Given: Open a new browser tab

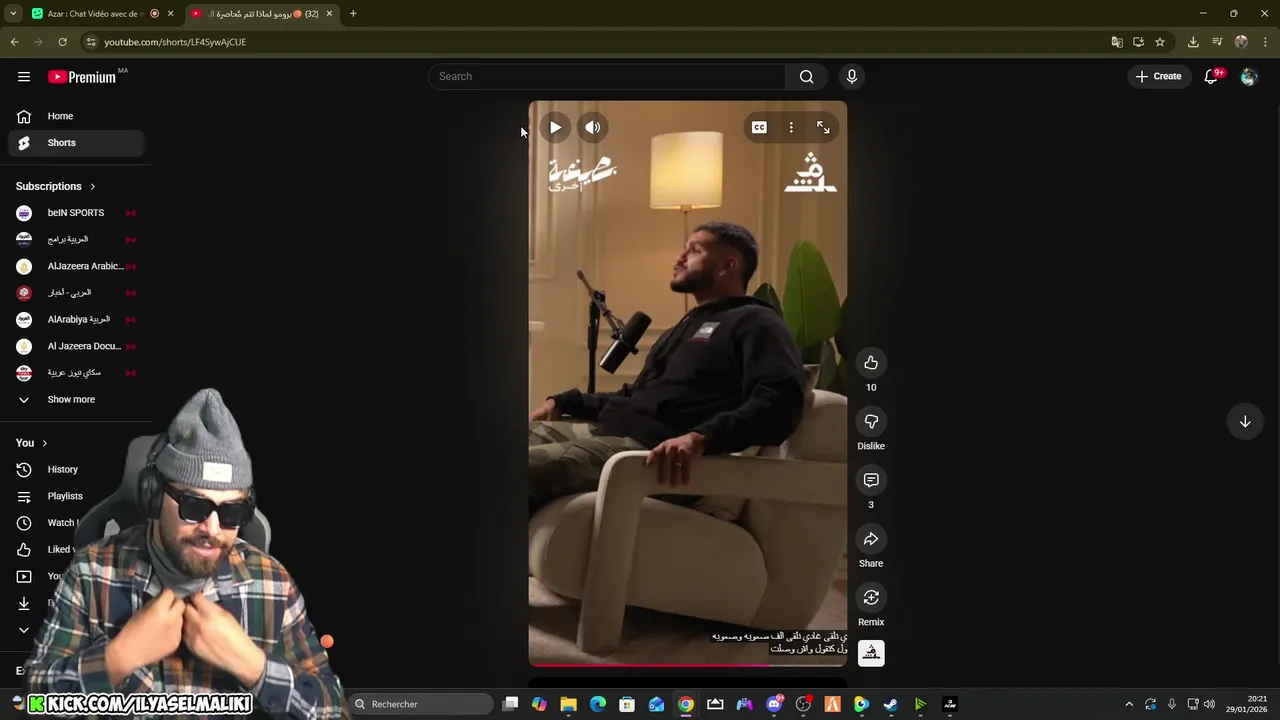Looking at the screenshot, I should point(353,14).
